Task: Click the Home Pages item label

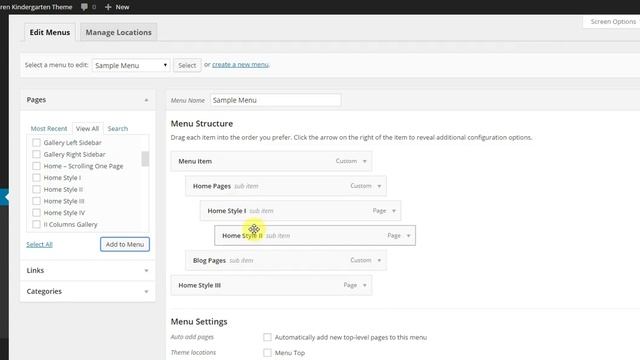Action: (212, 186)
